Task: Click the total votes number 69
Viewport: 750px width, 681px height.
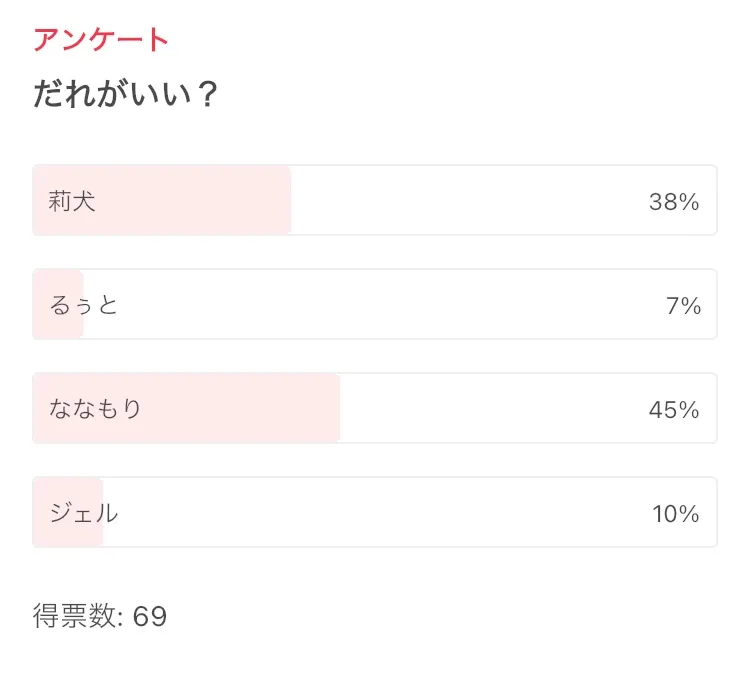Action: click(150, 616)
